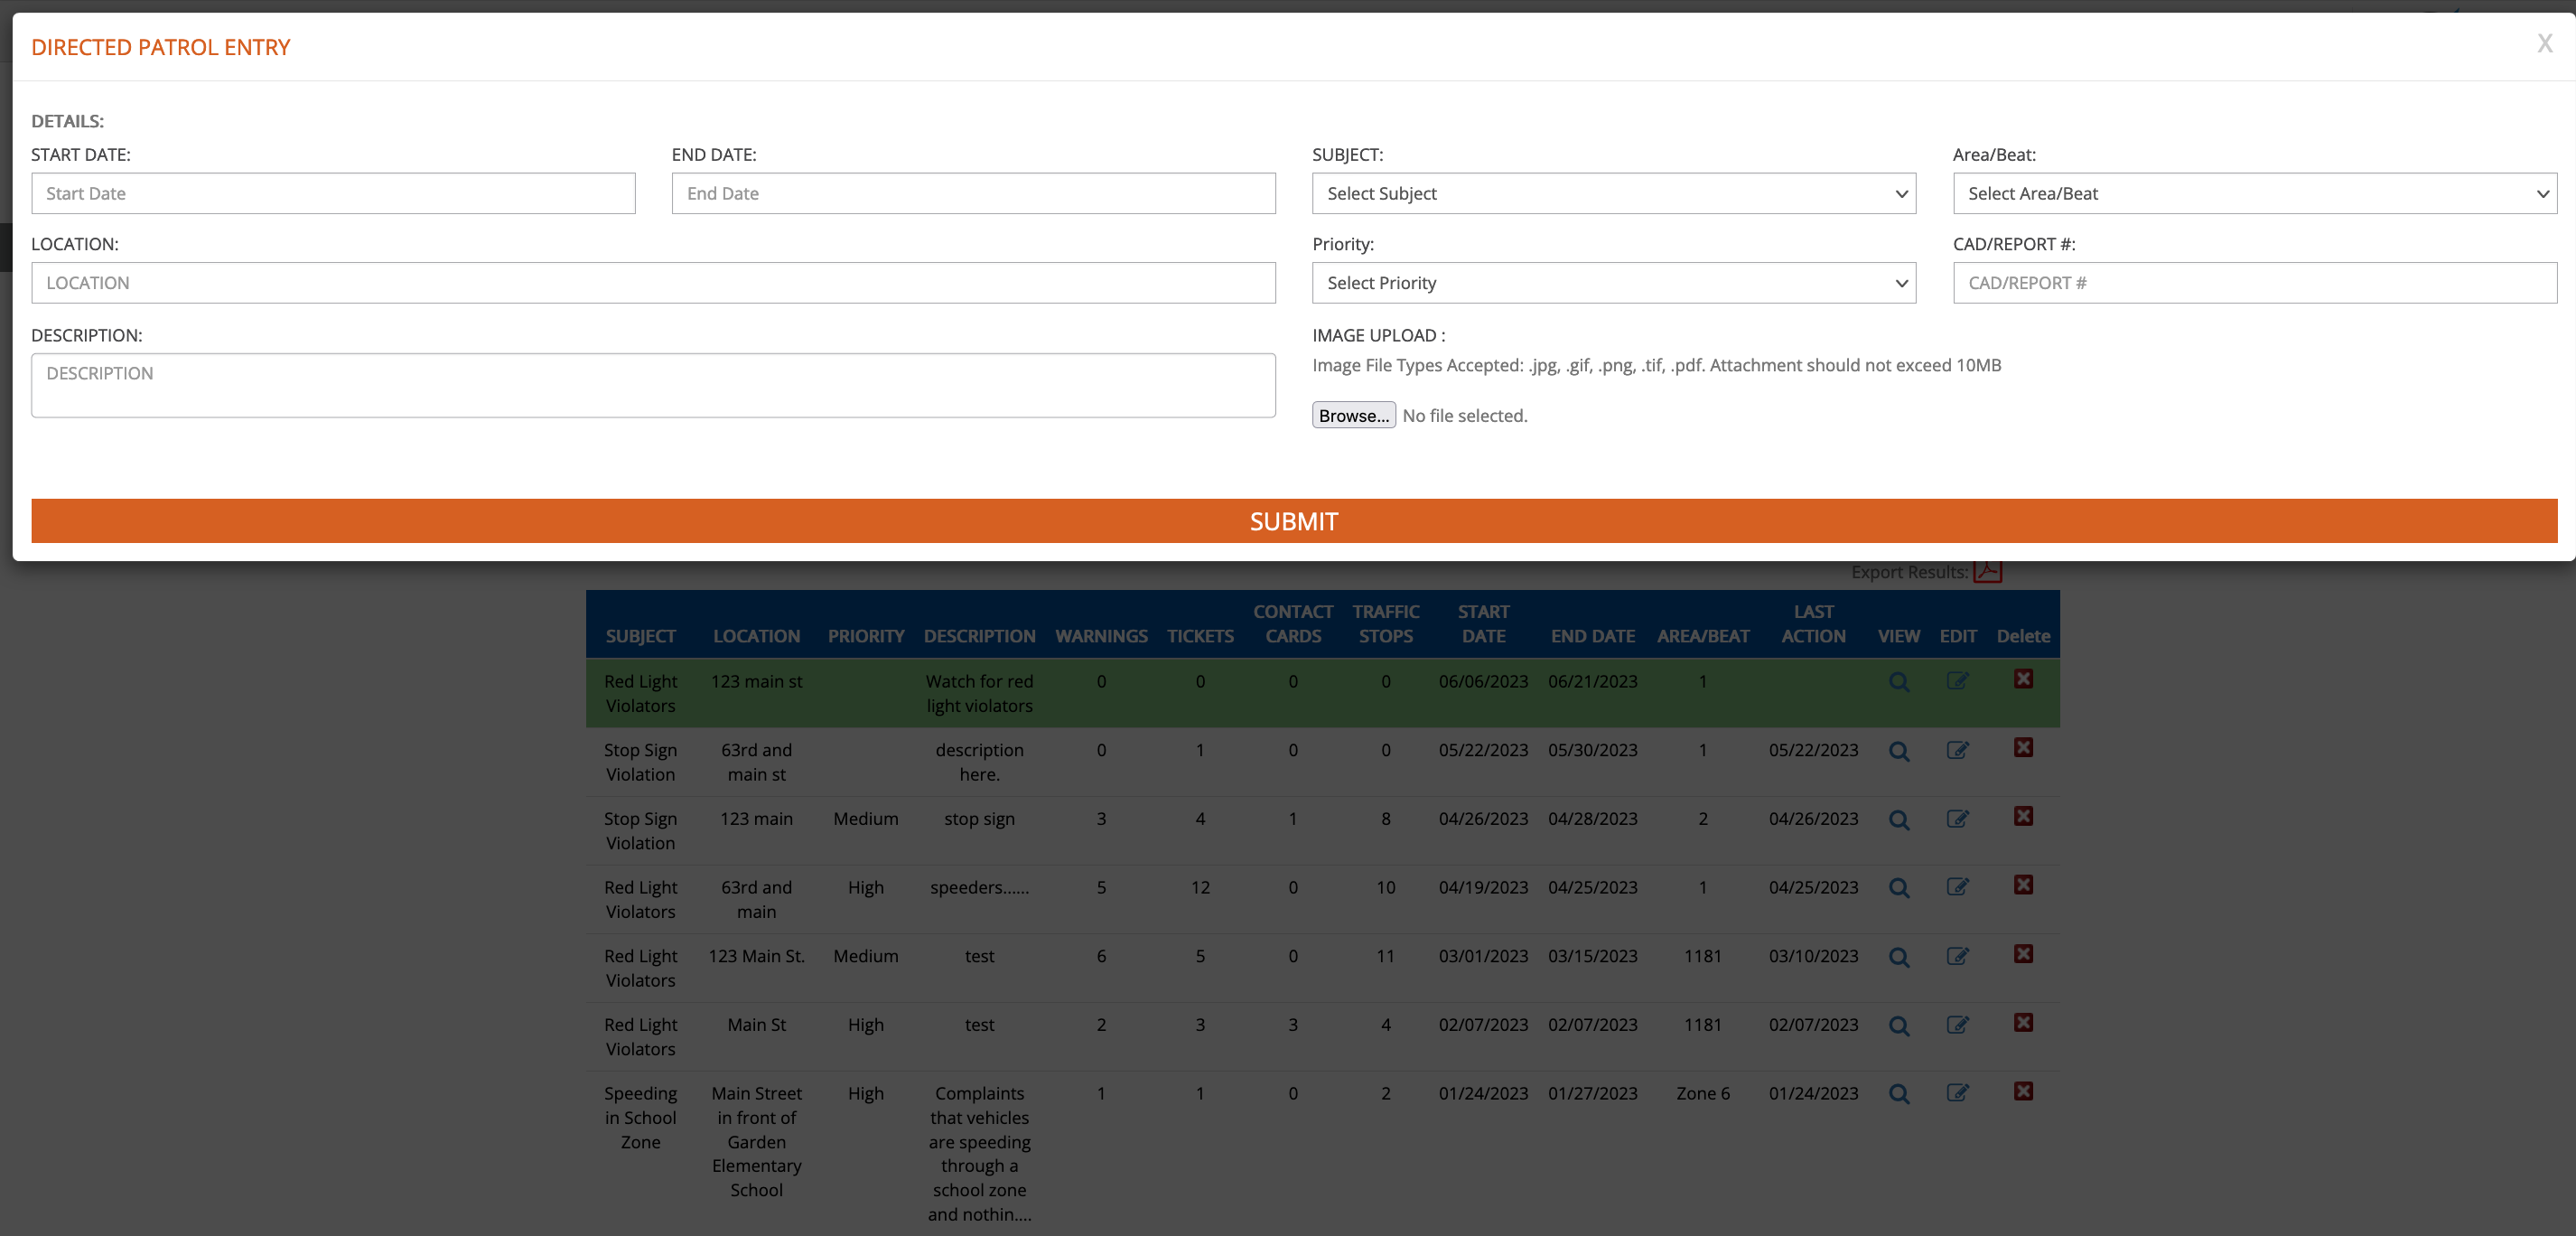Focus the End Date input
The height and width of the screenshot is (1236, 2576).
973,193
